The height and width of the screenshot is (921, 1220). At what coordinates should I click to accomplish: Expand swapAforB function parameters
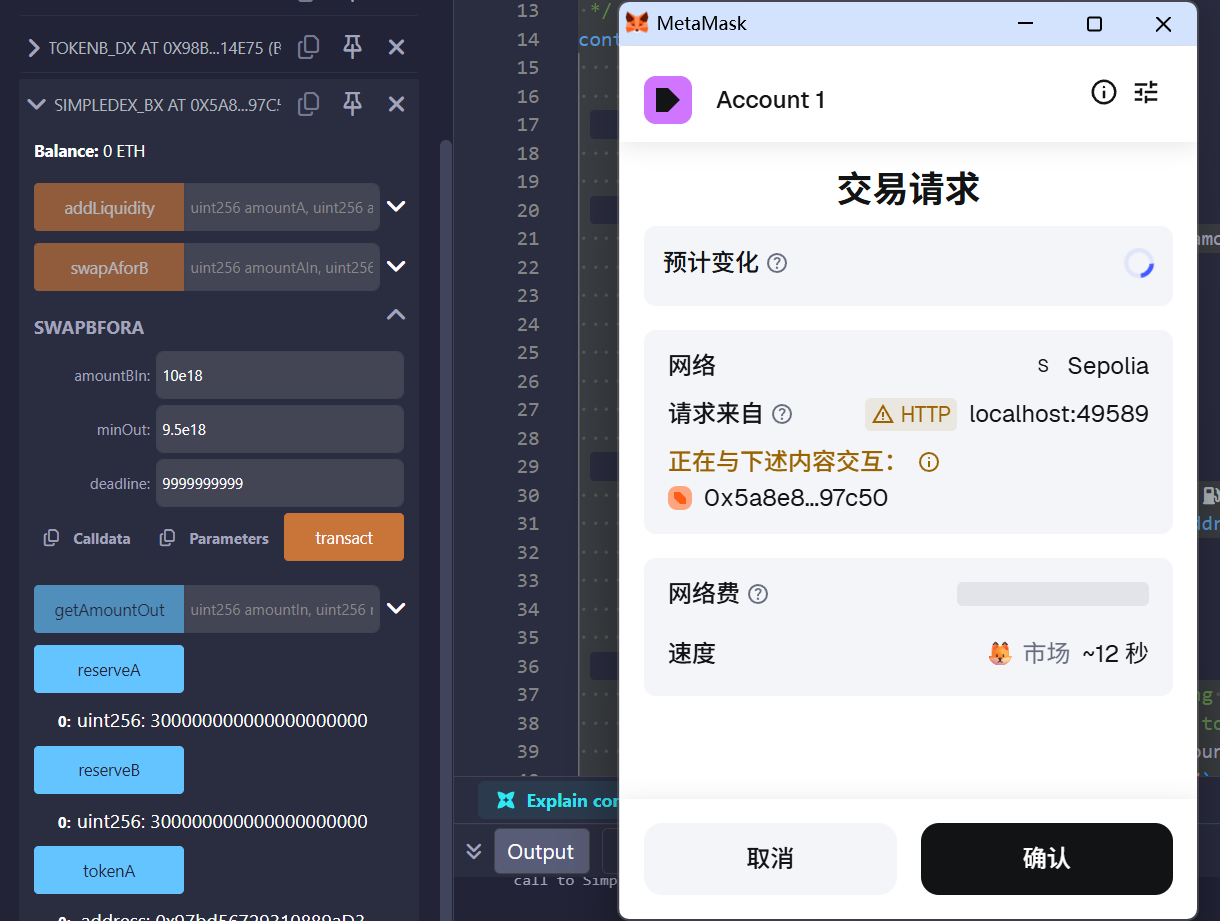(396, 267)
